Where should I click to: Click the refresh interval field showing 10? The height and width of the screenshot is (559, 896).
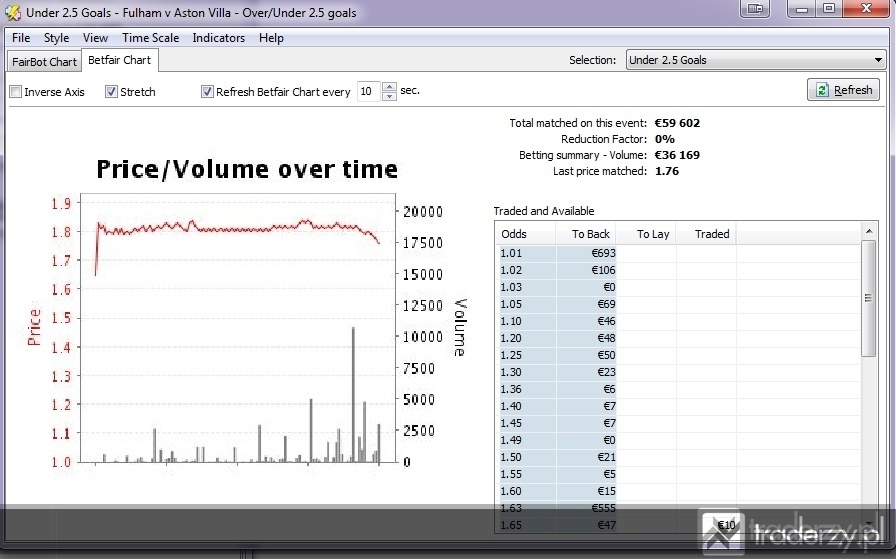coord(369,91)
